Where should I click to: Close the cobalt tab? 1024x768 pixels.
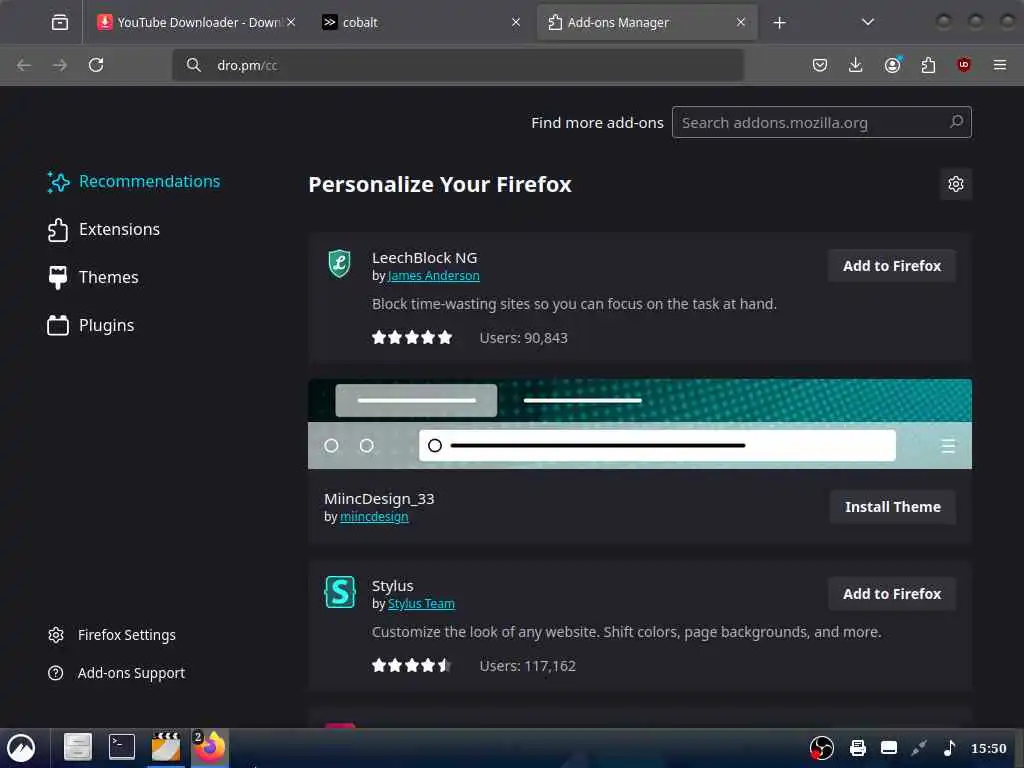point(516,23)
